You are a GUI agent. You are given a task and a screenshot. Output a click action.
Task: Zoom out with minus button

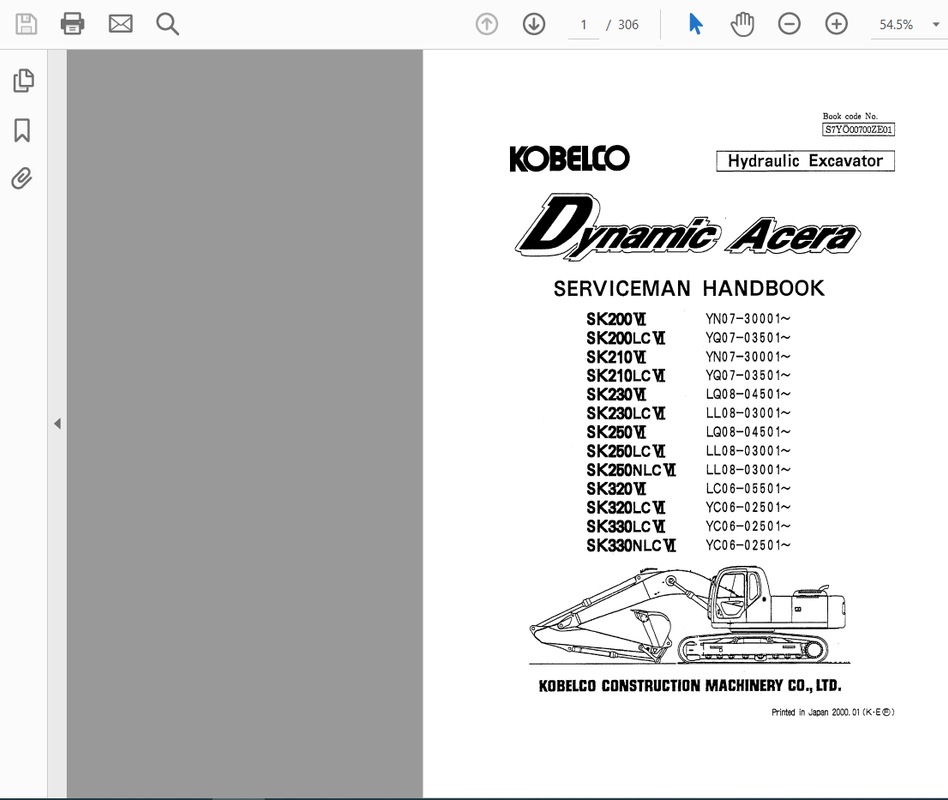point(789,25)
